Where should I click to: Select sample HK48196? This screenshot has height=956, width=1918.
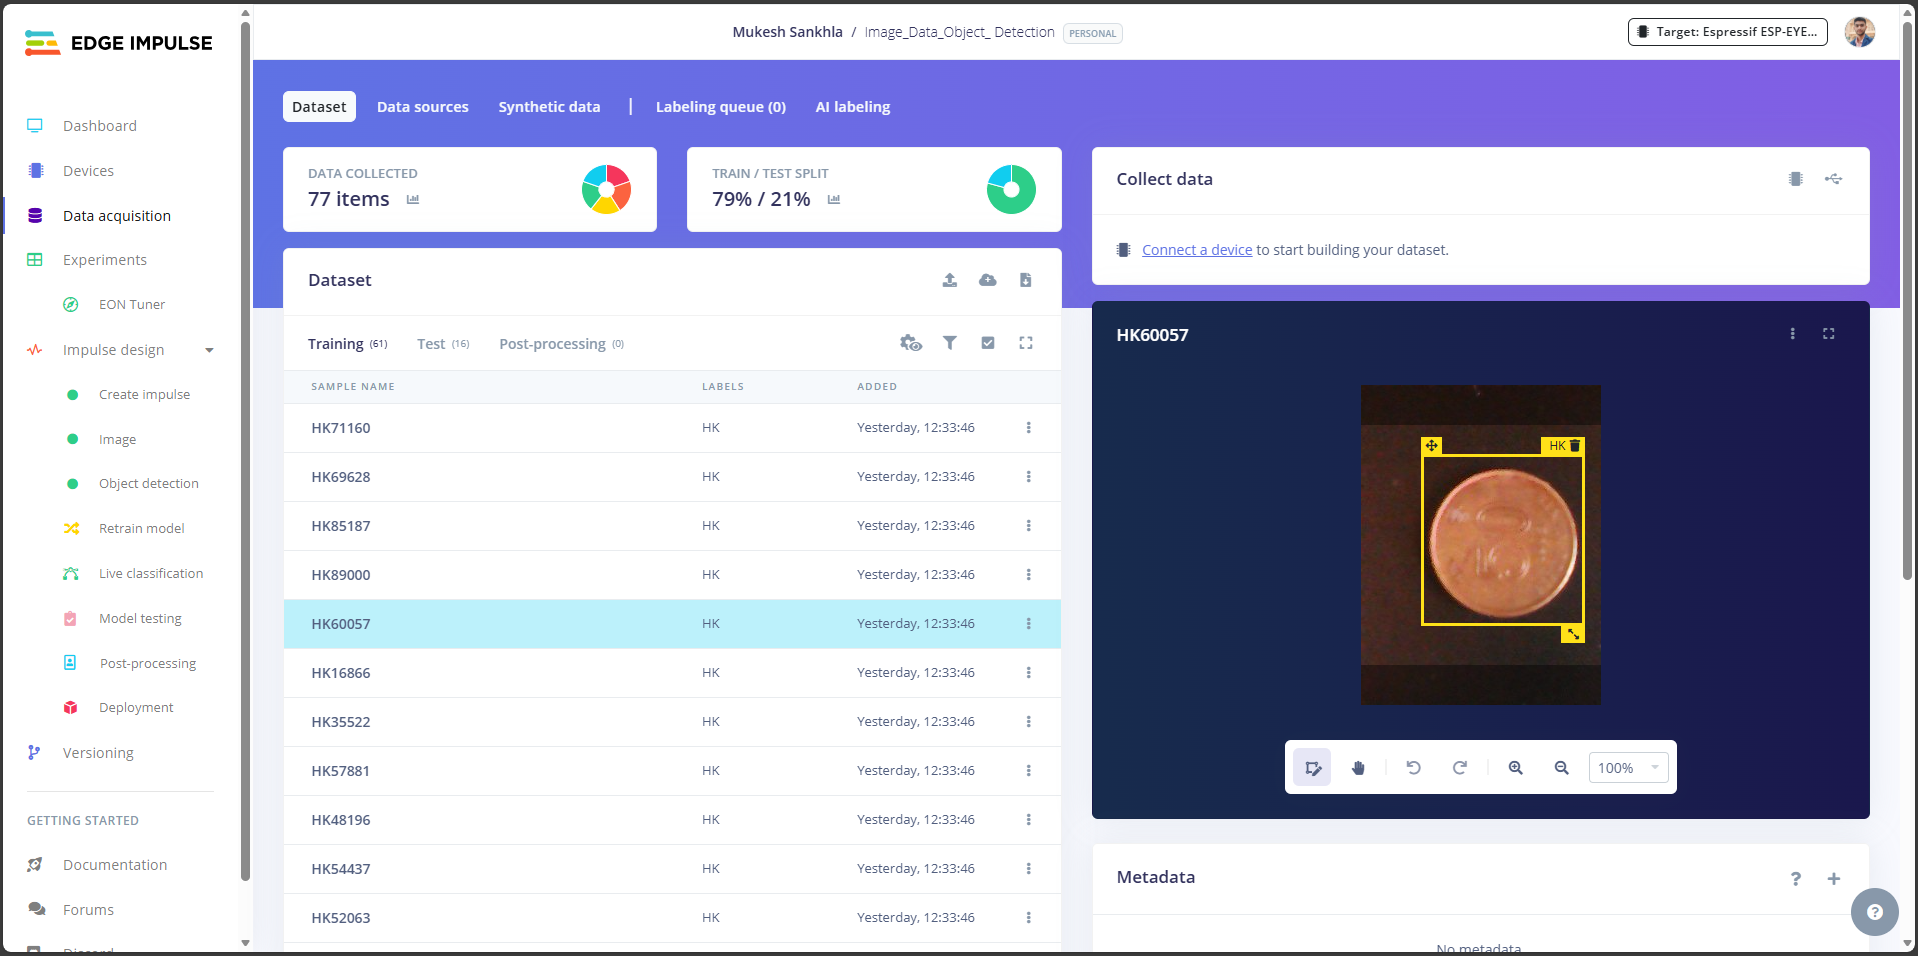pos(672,820)
